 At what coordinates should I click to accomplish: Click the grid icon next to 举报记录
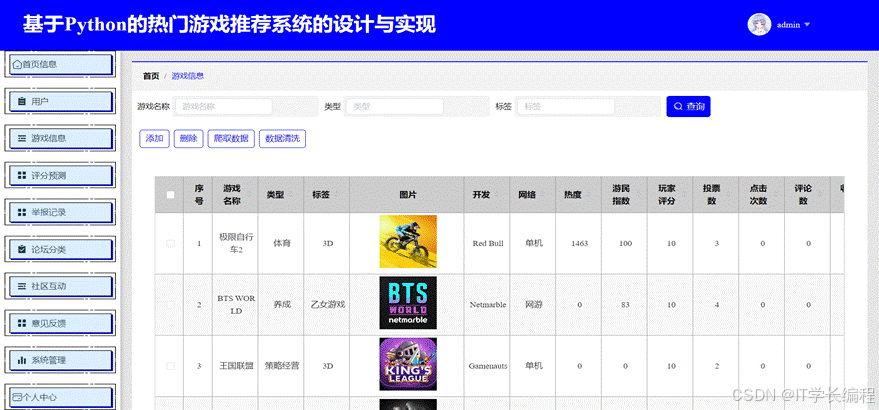tap(22, 213)
